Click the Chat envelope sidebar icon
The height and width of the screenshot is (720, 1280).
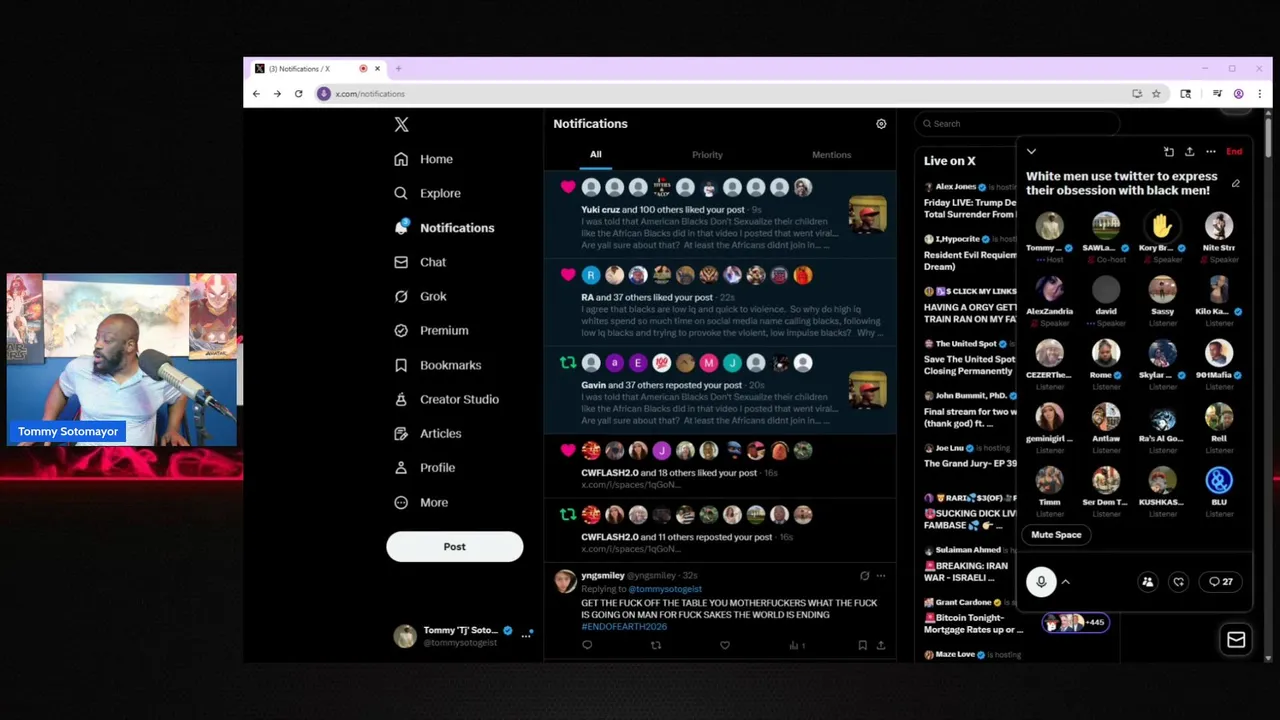[401, 262]
